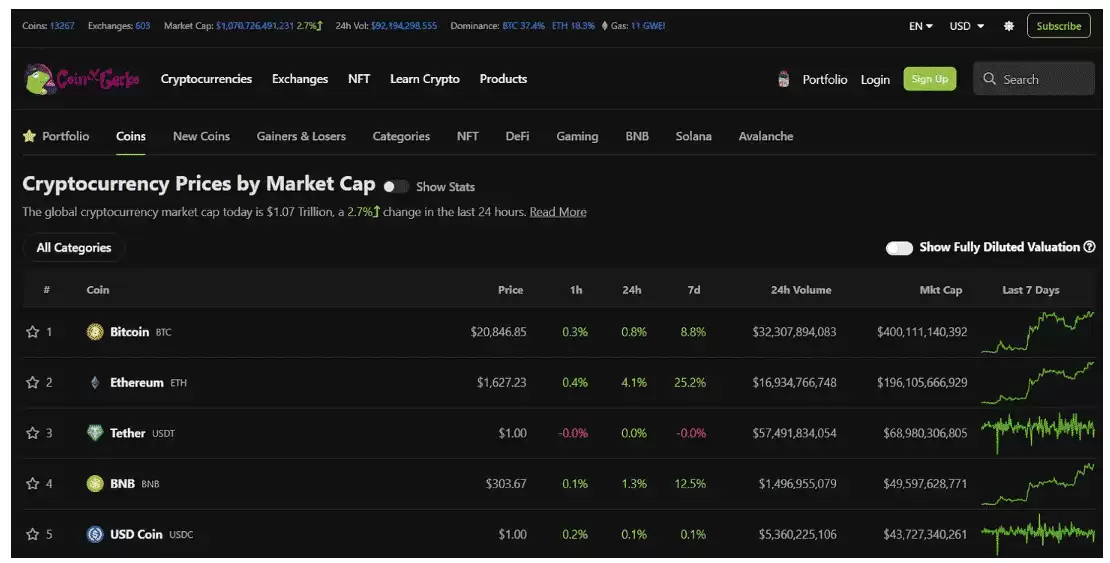Image resolution: width=1110 pixels, height=563 pixels.
Task: Open the USD currency dropdown
Action: (x=966, y=26)
